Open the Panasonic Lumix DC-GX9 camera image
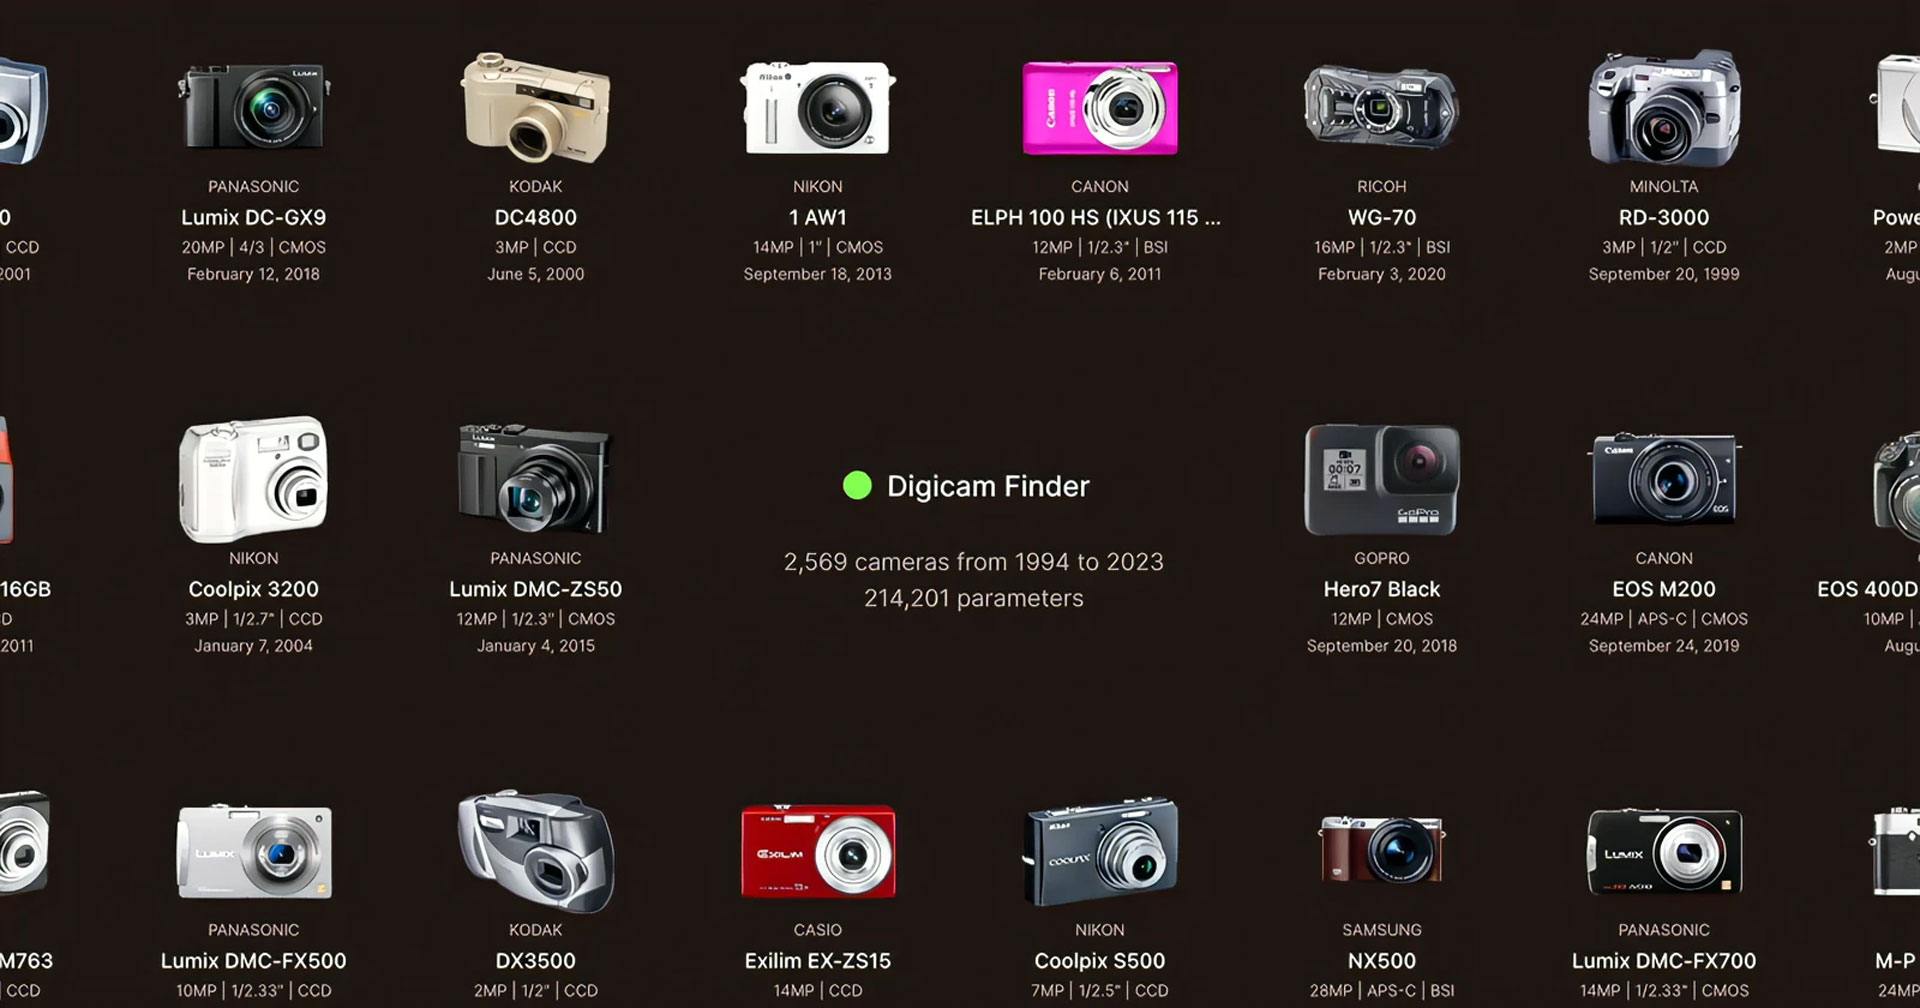This screenshot has height=1008, width=1920. pyautogui.click(x=254, y=106)
